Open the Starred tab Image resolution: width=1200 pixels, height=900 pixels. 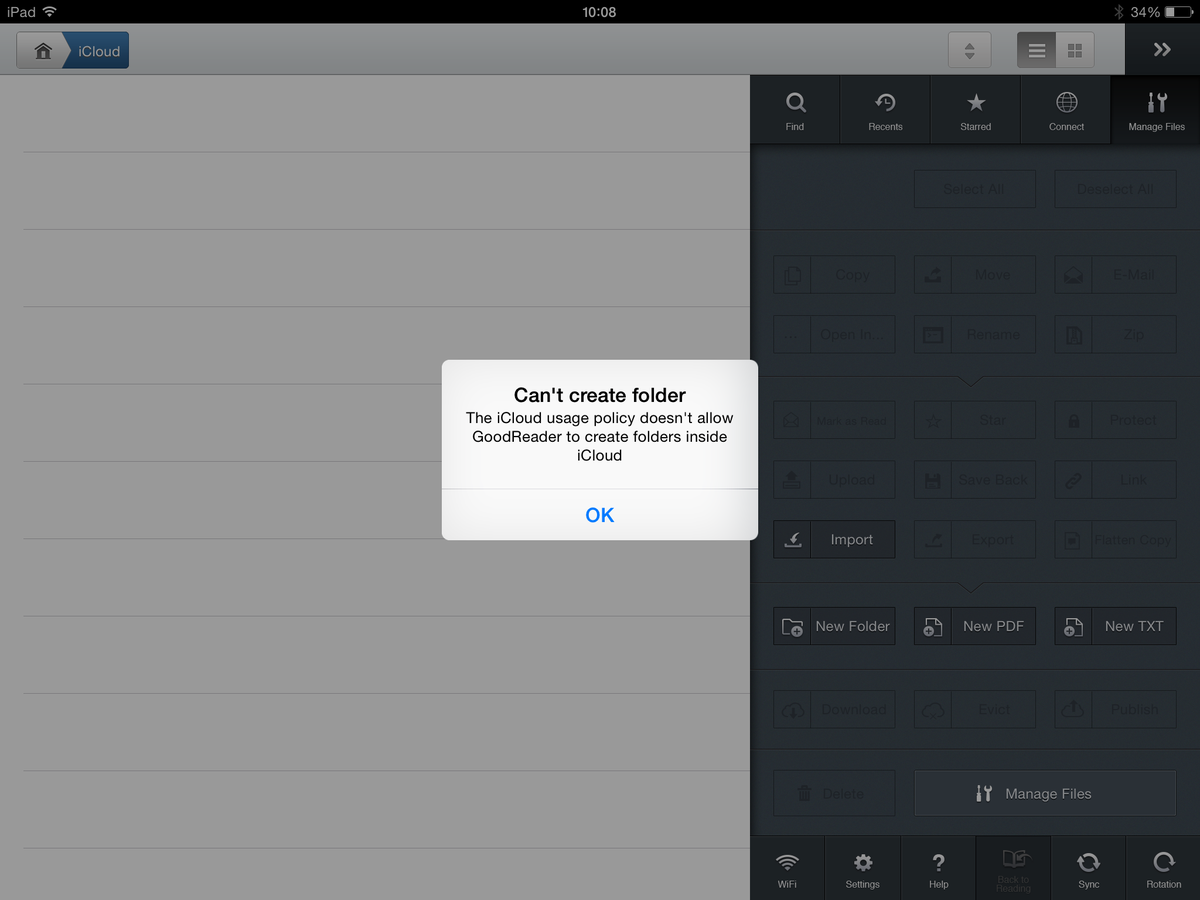(976, 110)
